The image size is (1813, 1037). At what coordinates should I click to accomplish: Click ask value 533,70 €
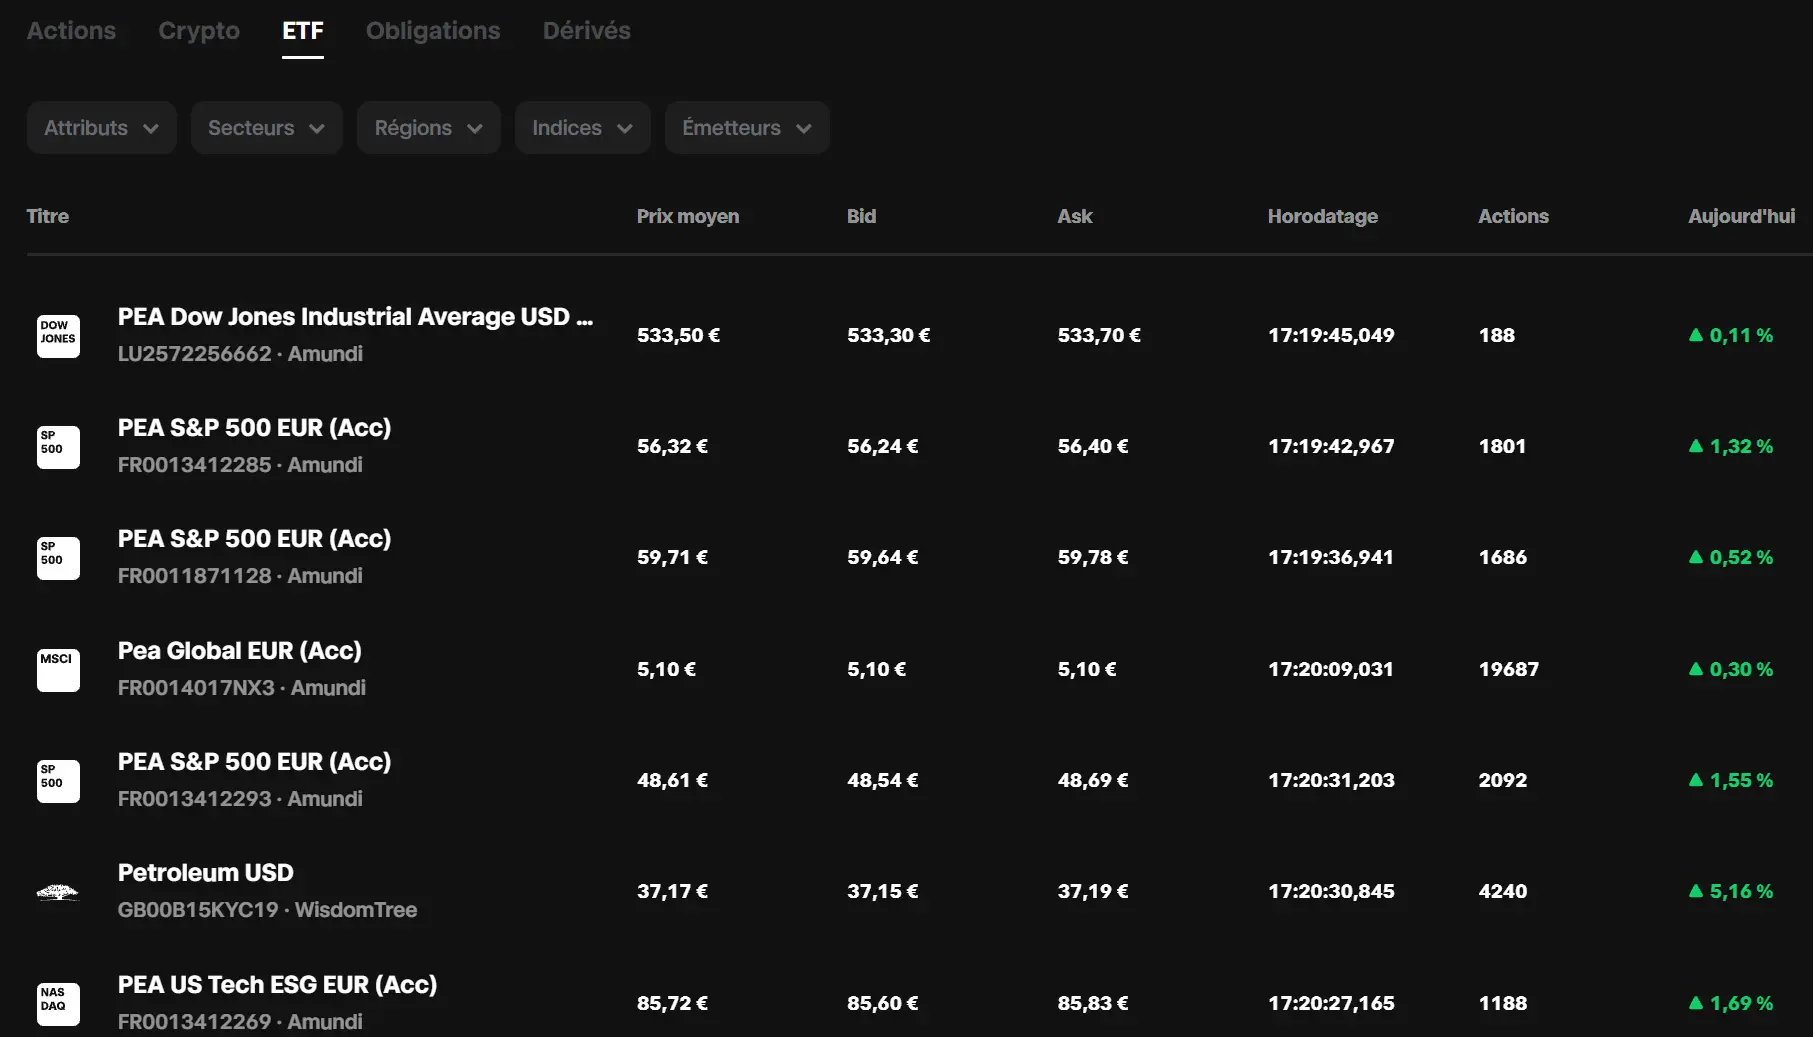pos(1099,335)
